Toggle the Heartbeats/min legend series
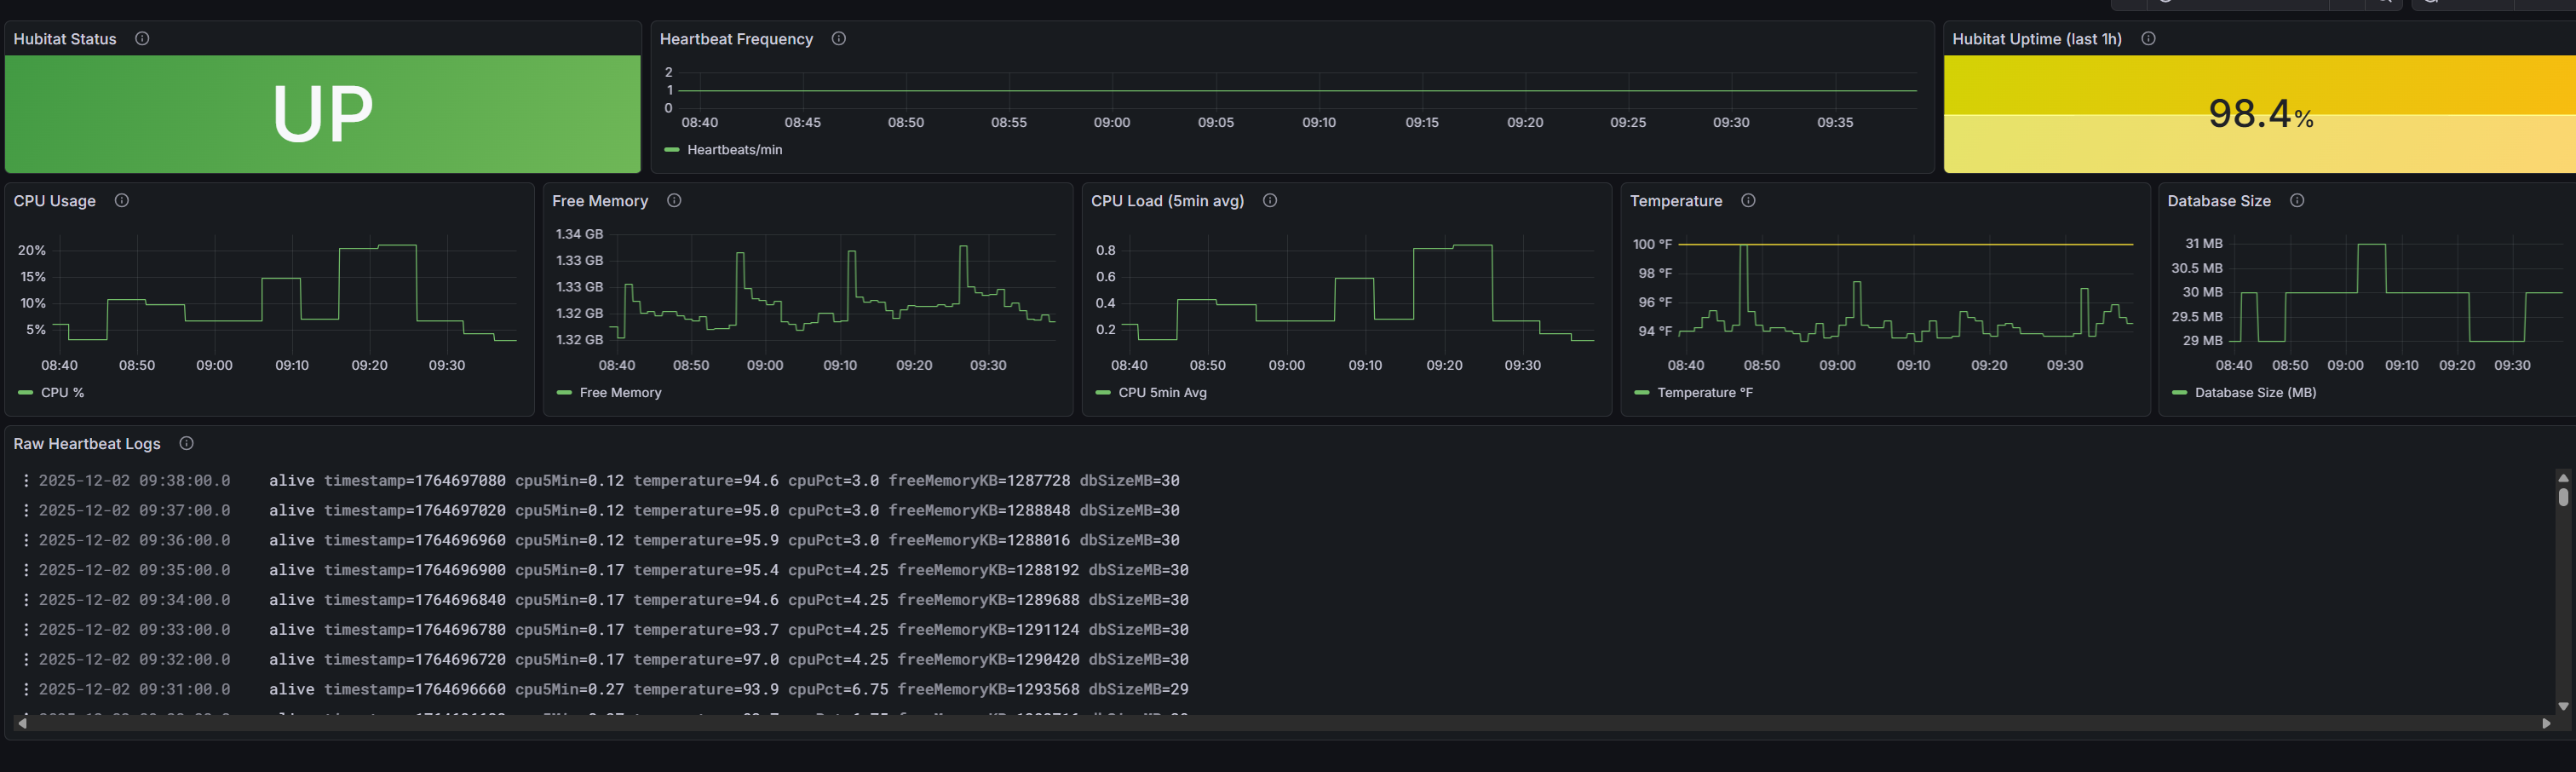 click(x=733, y=150)
